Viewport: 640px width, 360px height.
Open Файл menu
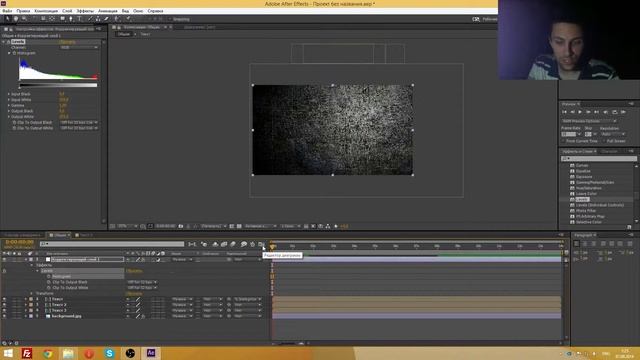pyautogui.click(x=7, y=11)
